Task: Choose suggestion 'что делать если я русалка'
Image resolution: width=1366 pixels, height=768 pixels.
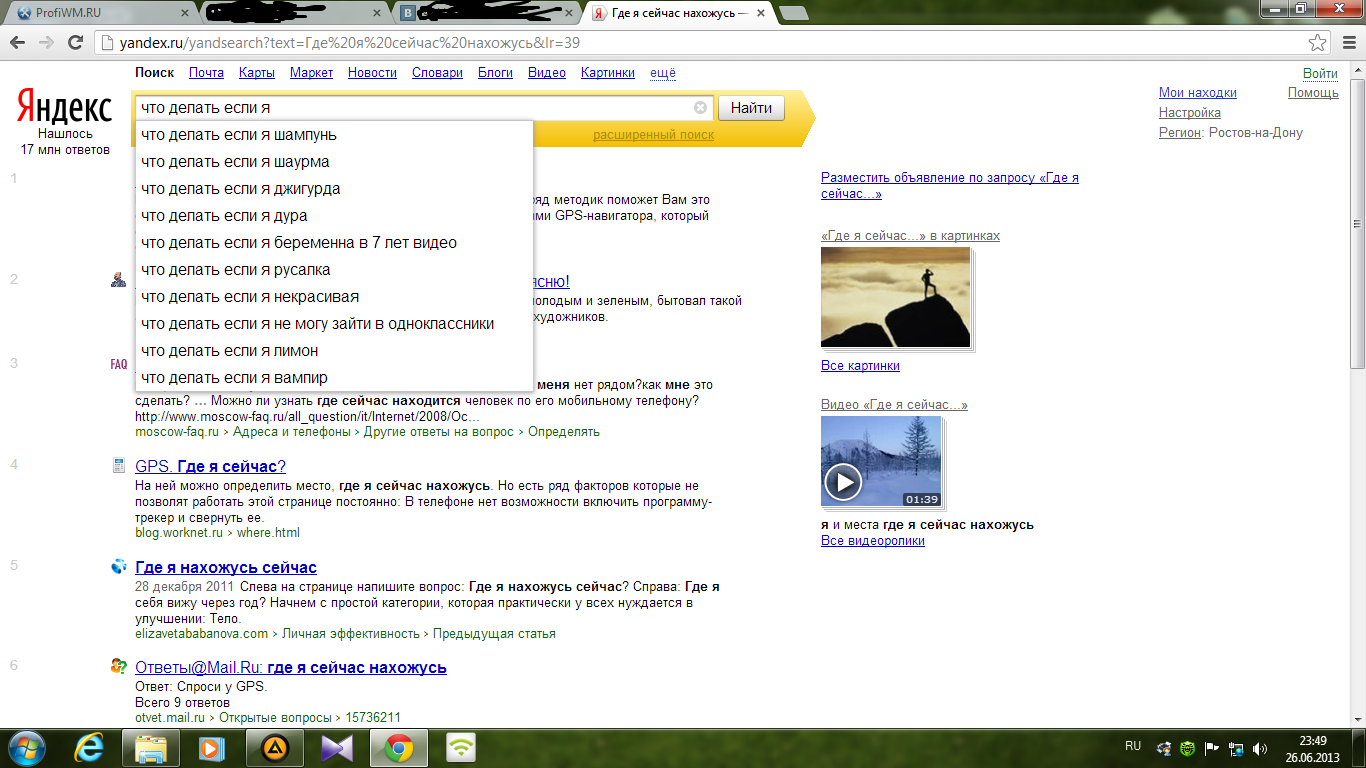Action: (333, 270)
